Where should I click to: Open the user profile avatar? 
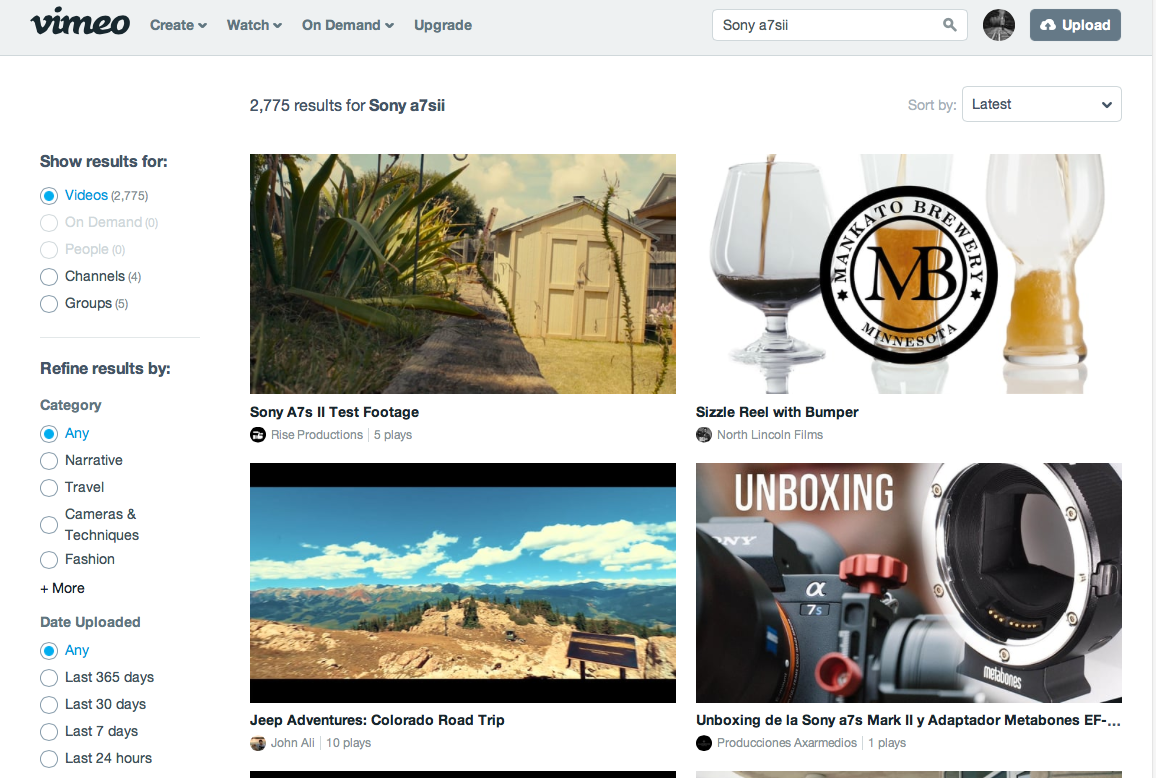pos(998,25)
